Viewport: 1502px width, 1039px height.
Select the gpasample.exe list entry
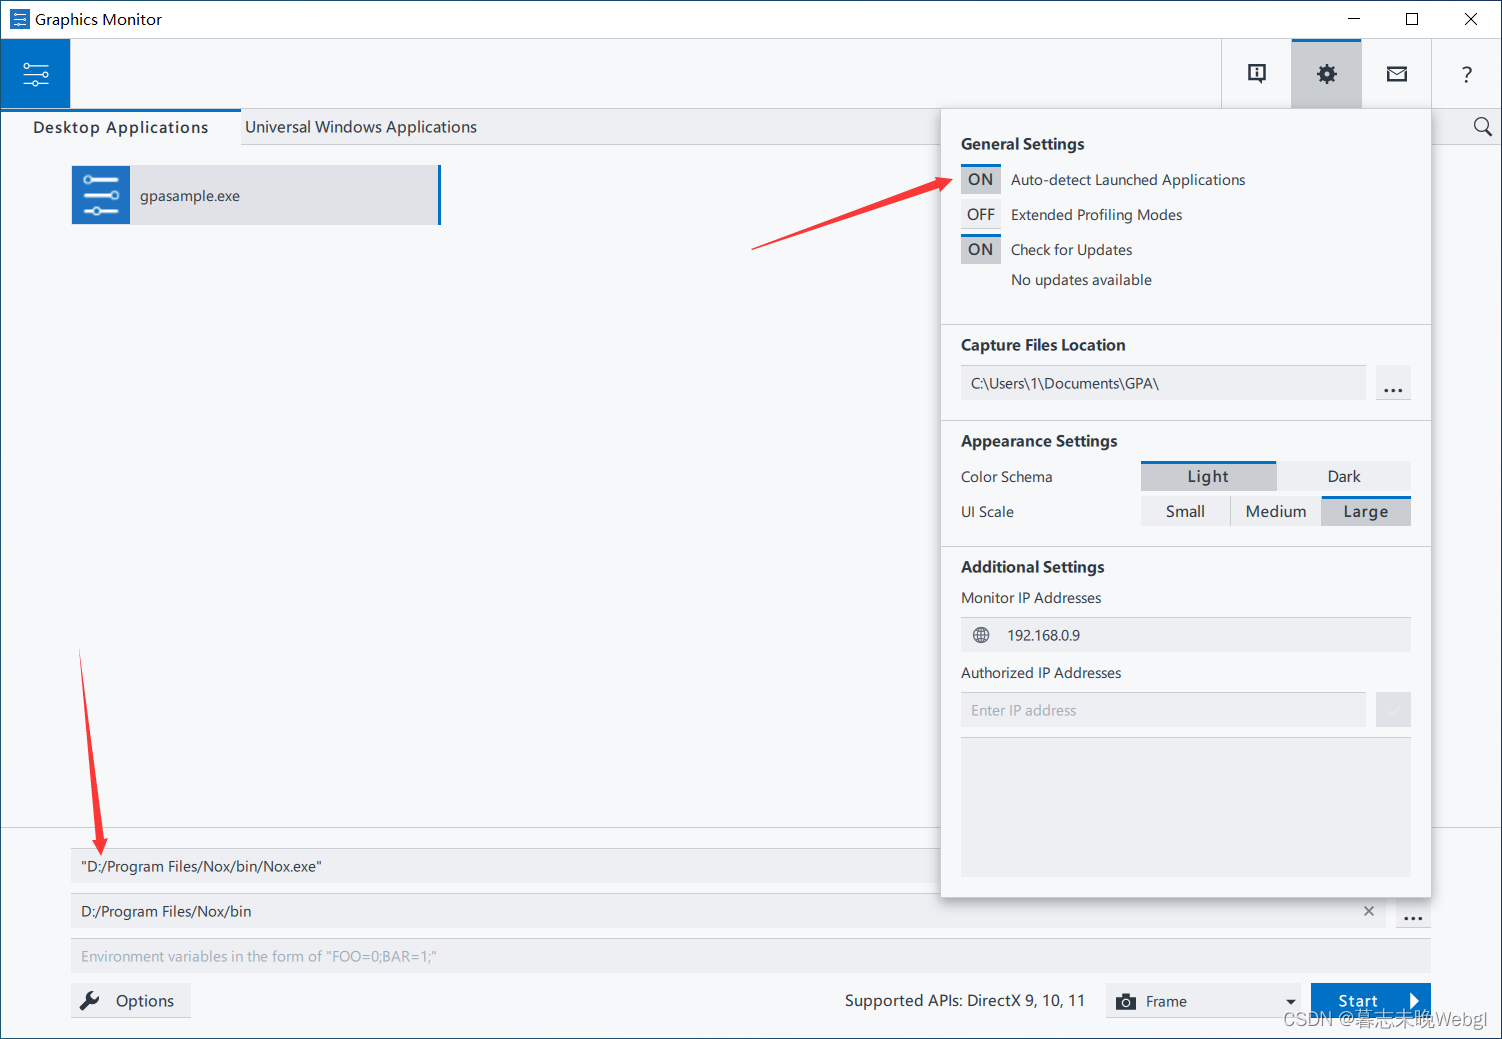256,195
